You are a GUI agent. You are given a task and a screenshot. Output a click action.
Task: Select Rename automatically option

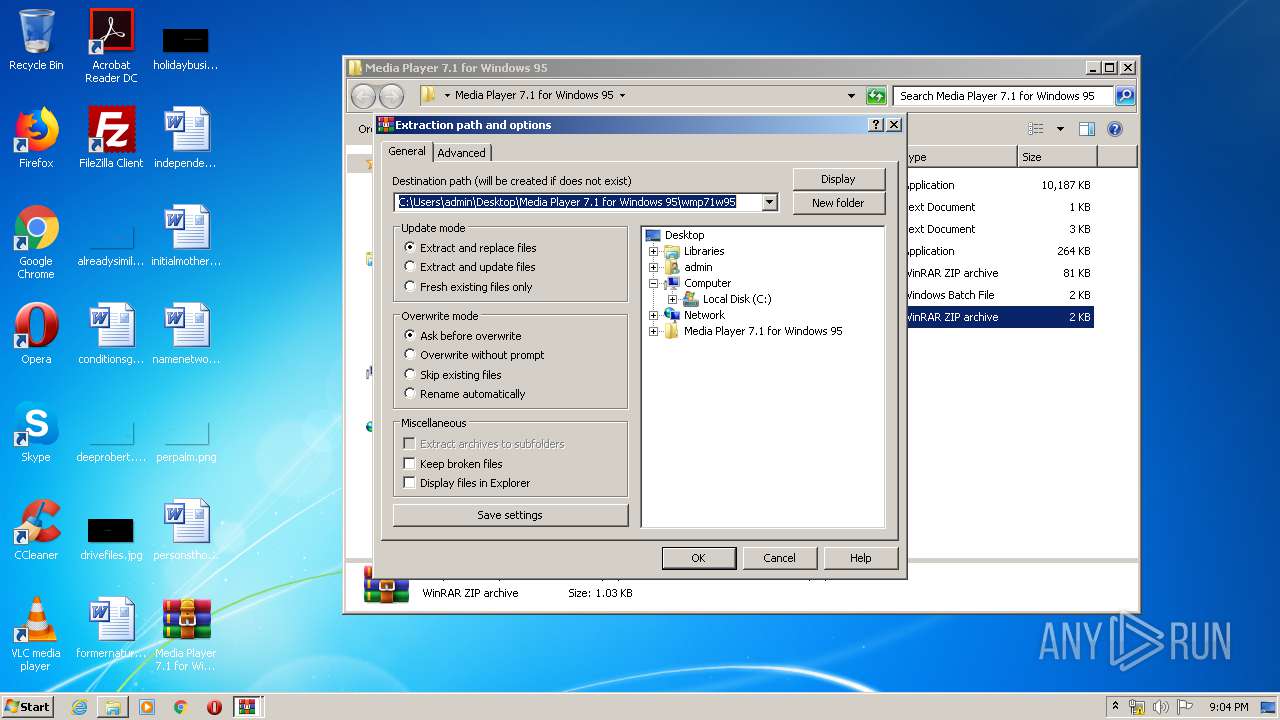[x=464, y=394]
